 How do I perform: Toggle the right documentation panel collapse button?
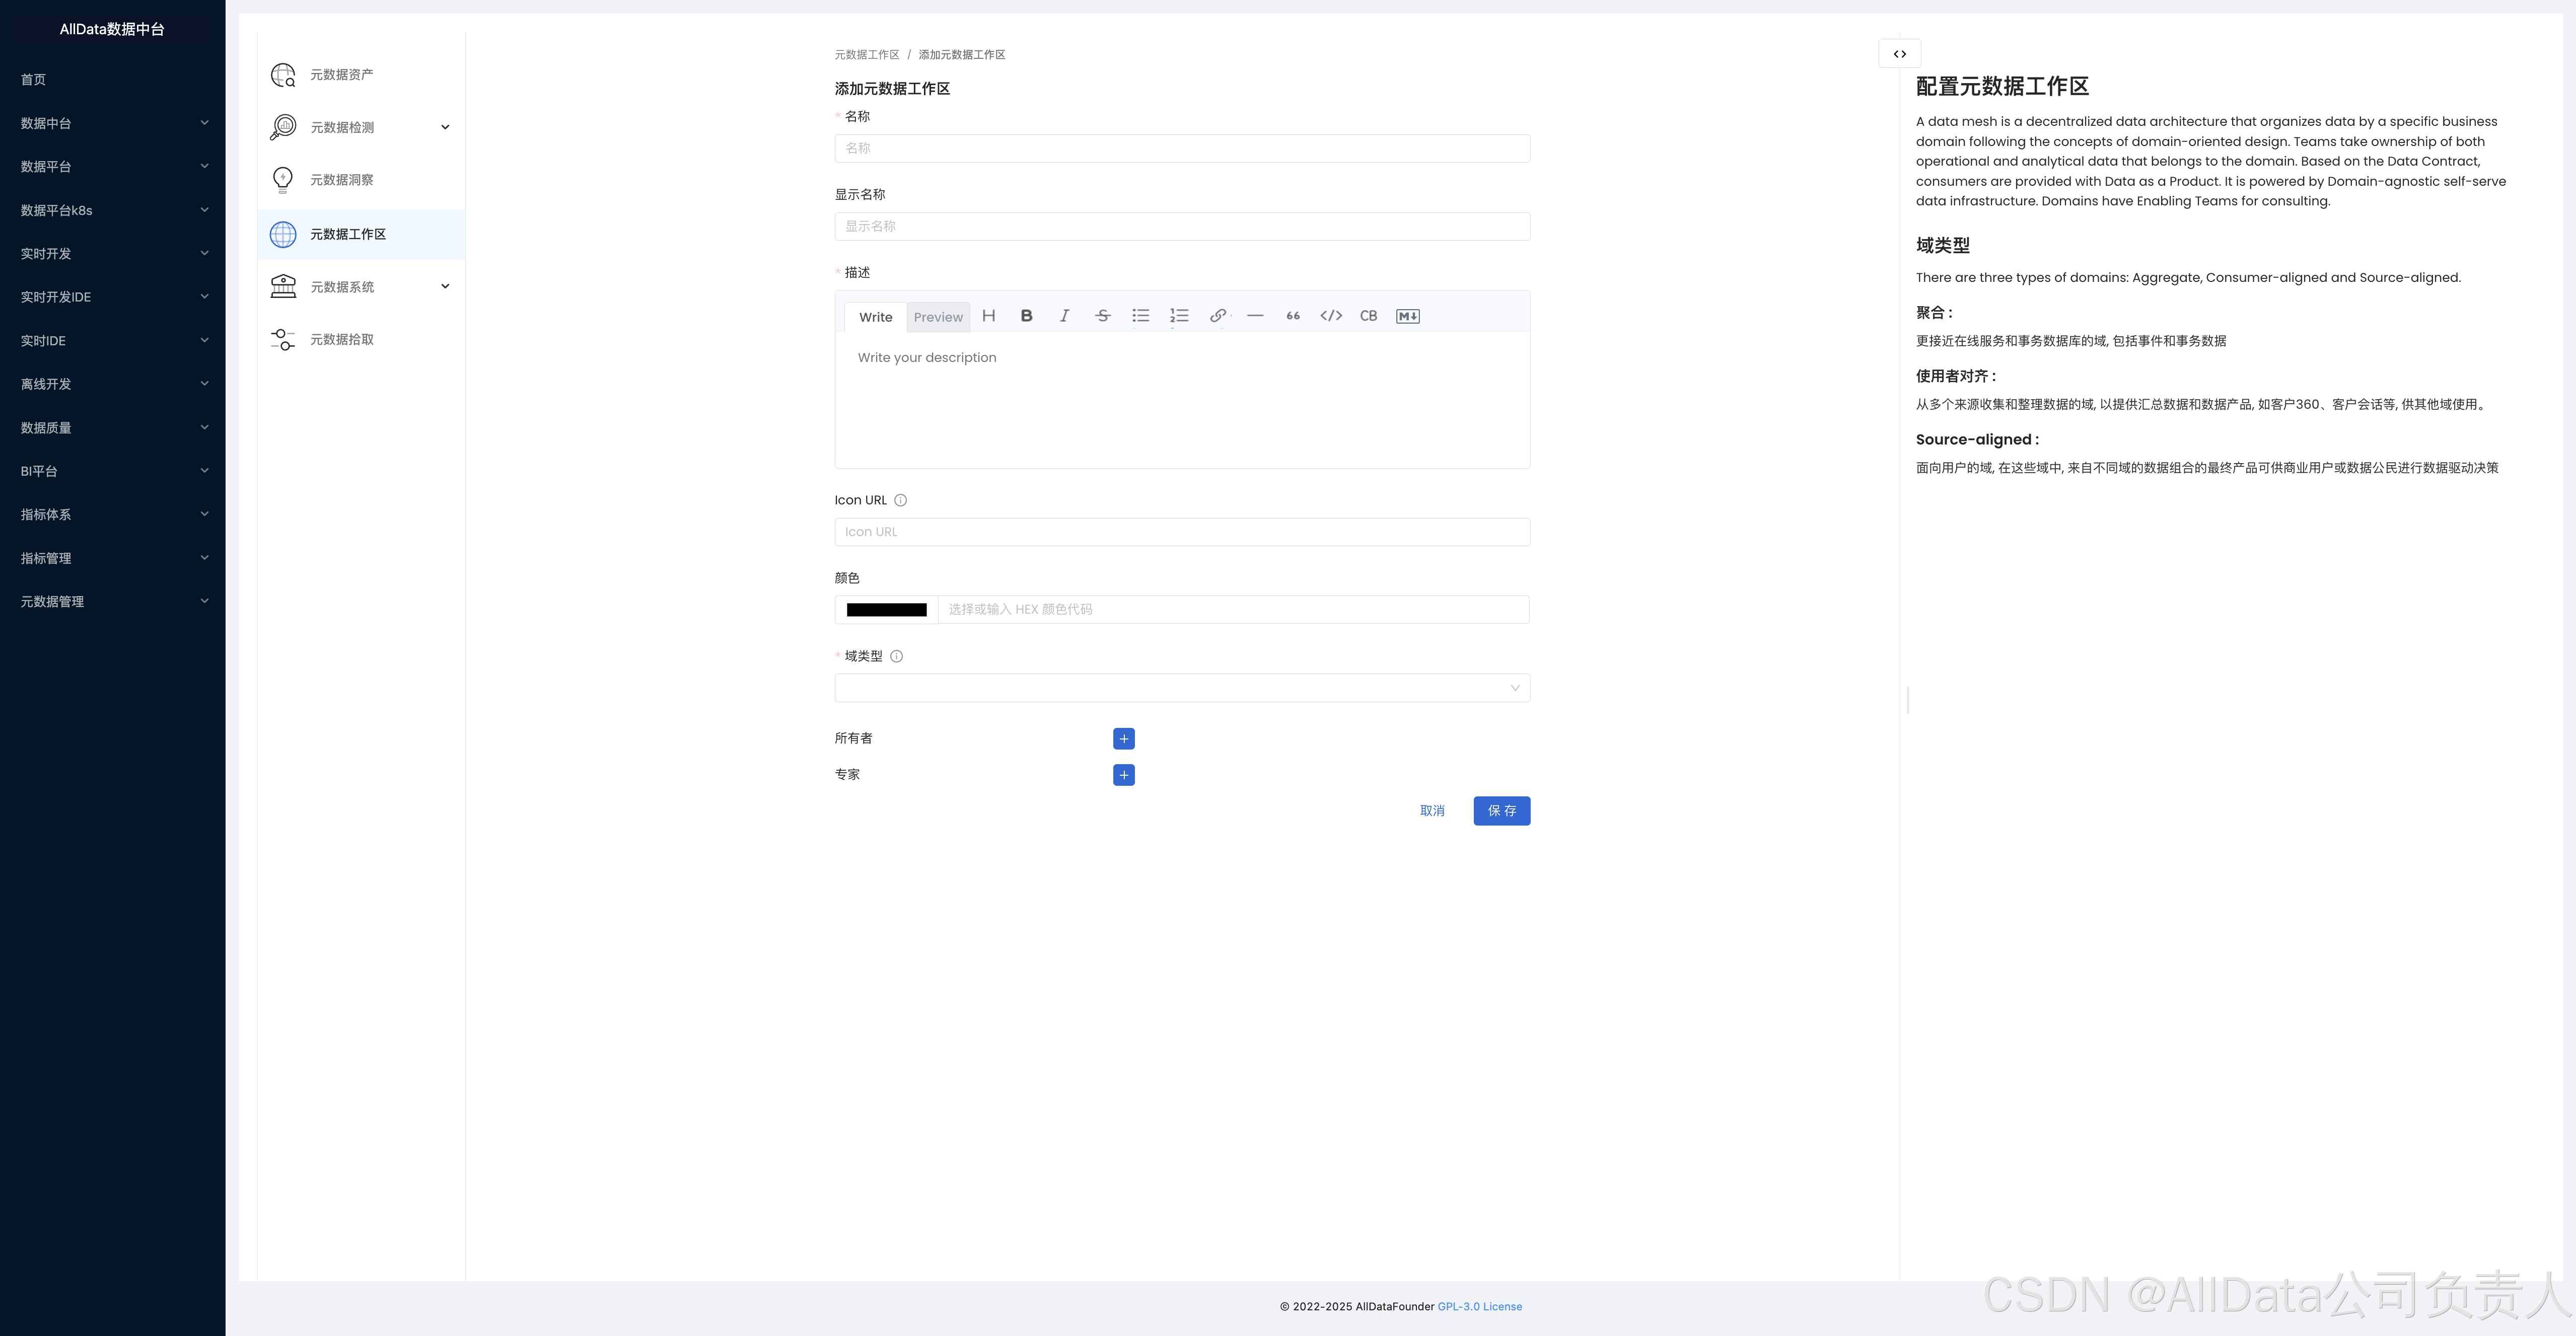click(1899, 54)
